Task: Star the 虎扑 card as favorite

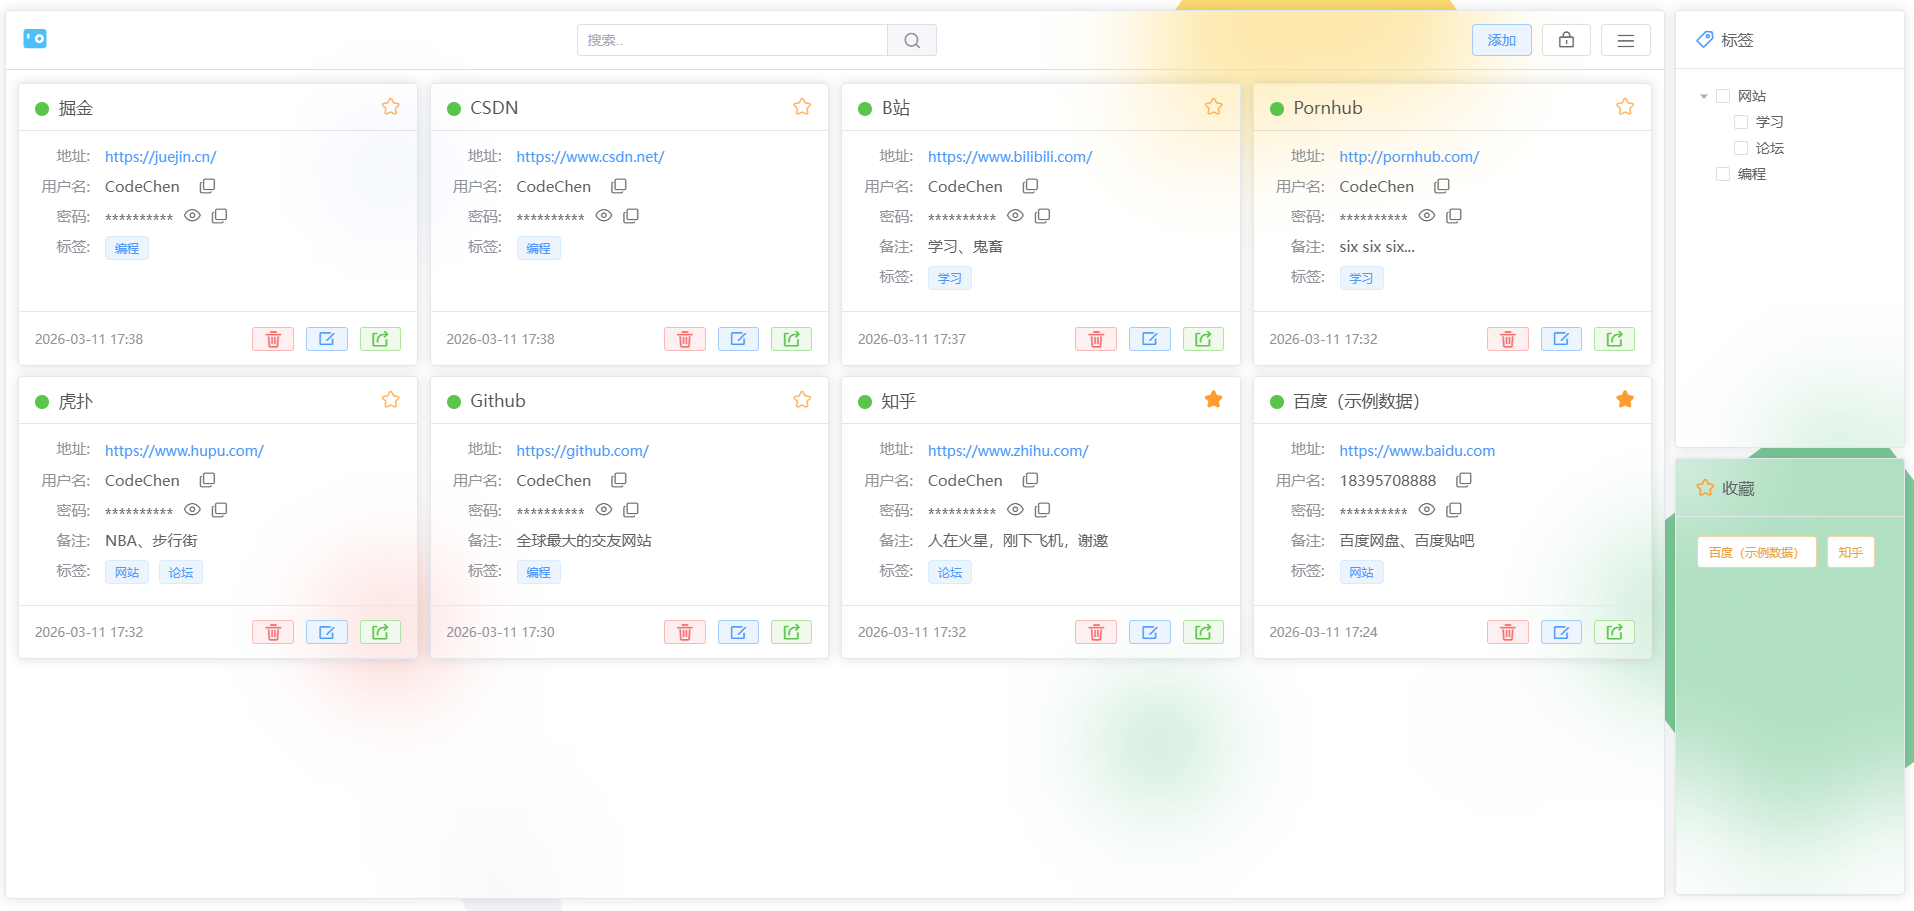Action: [x=391, y=400]
